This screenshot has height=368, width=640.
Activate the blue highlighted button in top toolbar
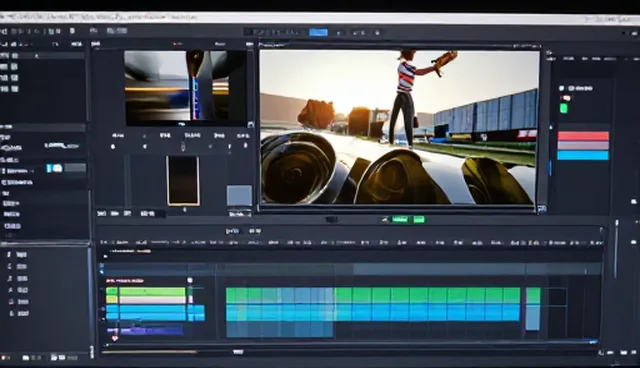pyautogui.click(x=318, y=32)
